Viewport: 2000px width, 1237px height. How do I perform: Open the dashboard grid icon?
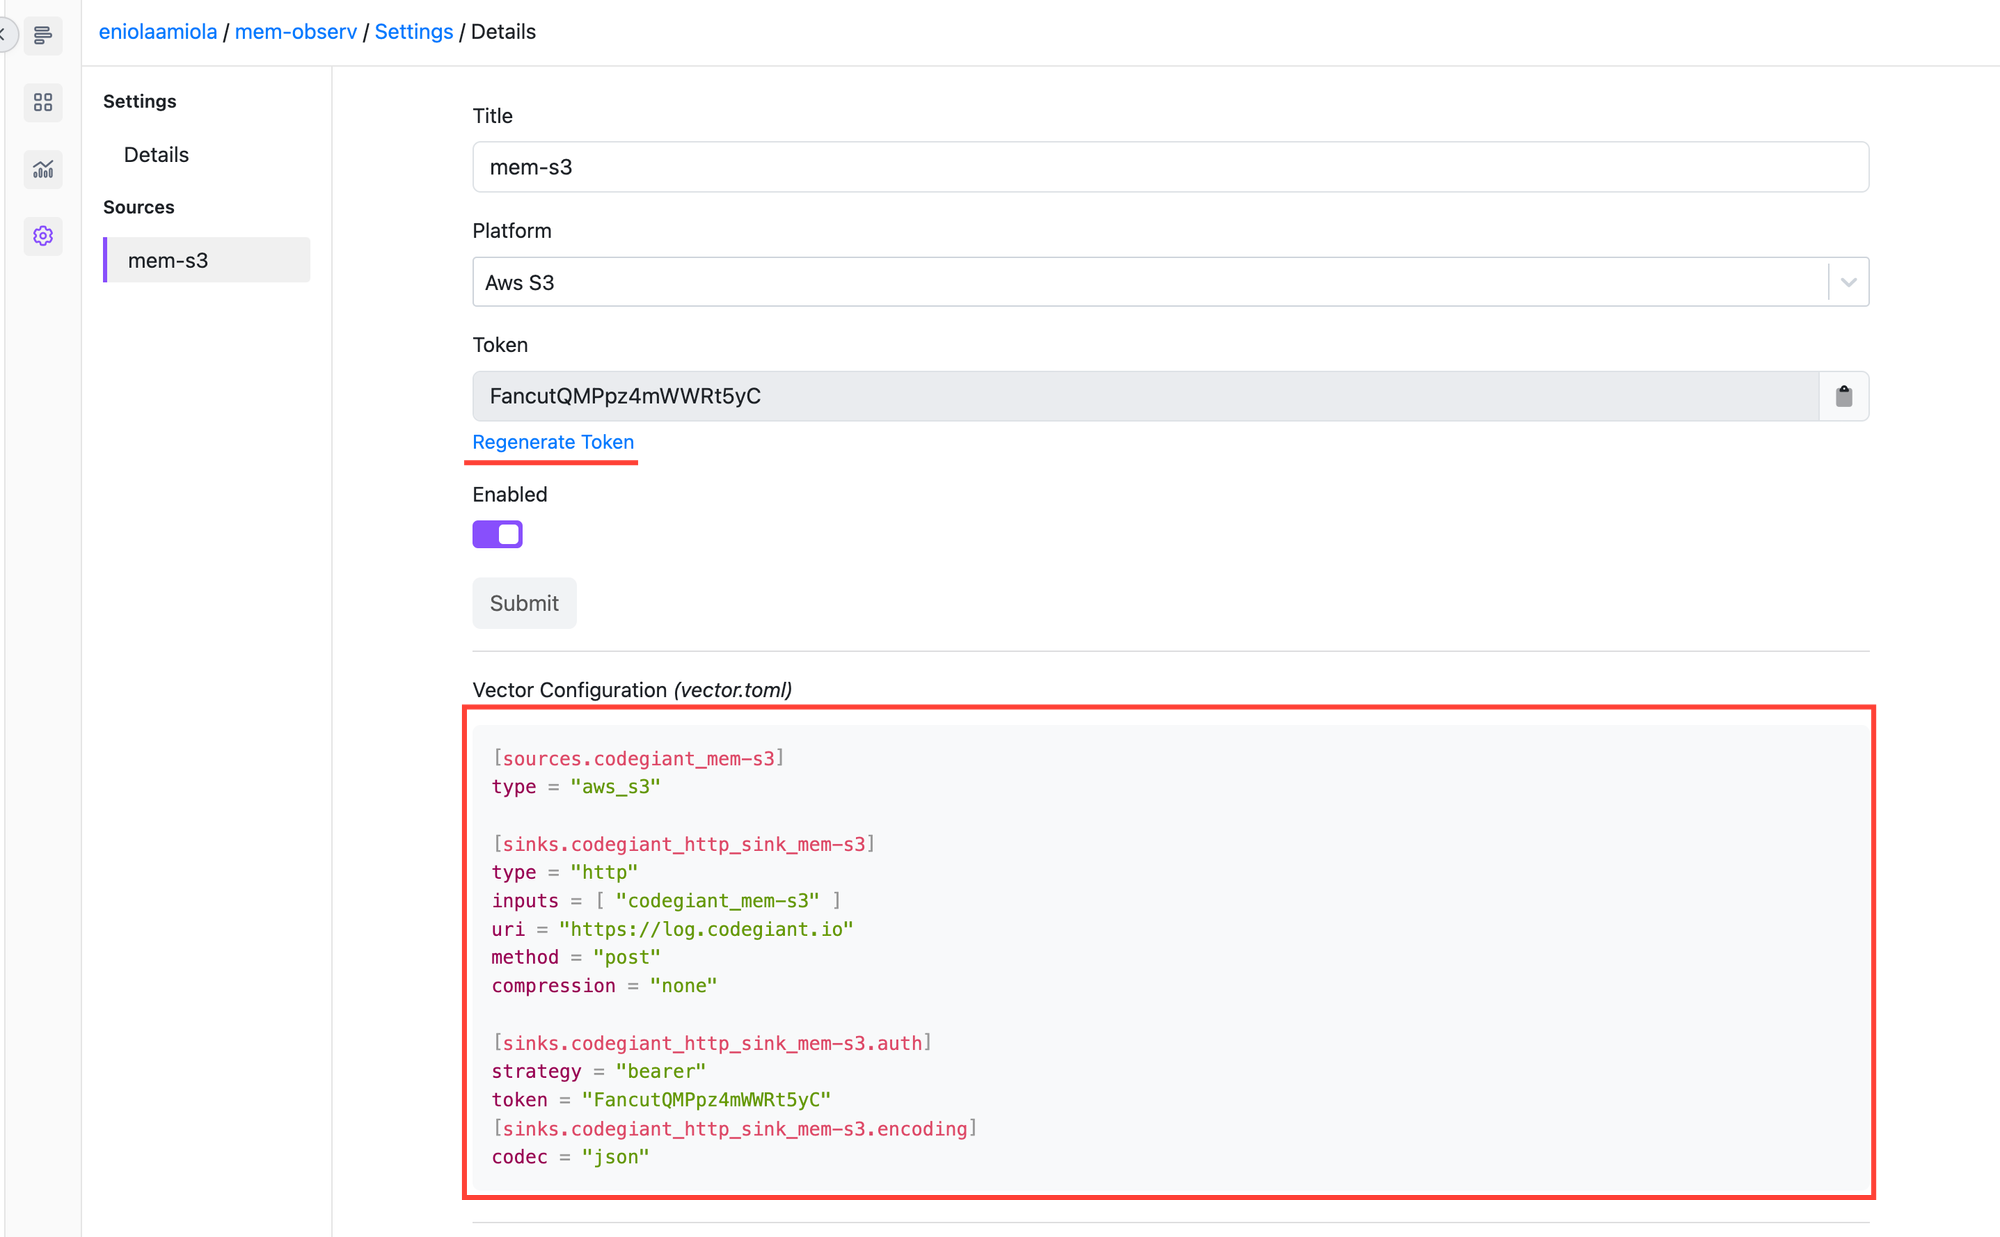[x=42, y=102]
